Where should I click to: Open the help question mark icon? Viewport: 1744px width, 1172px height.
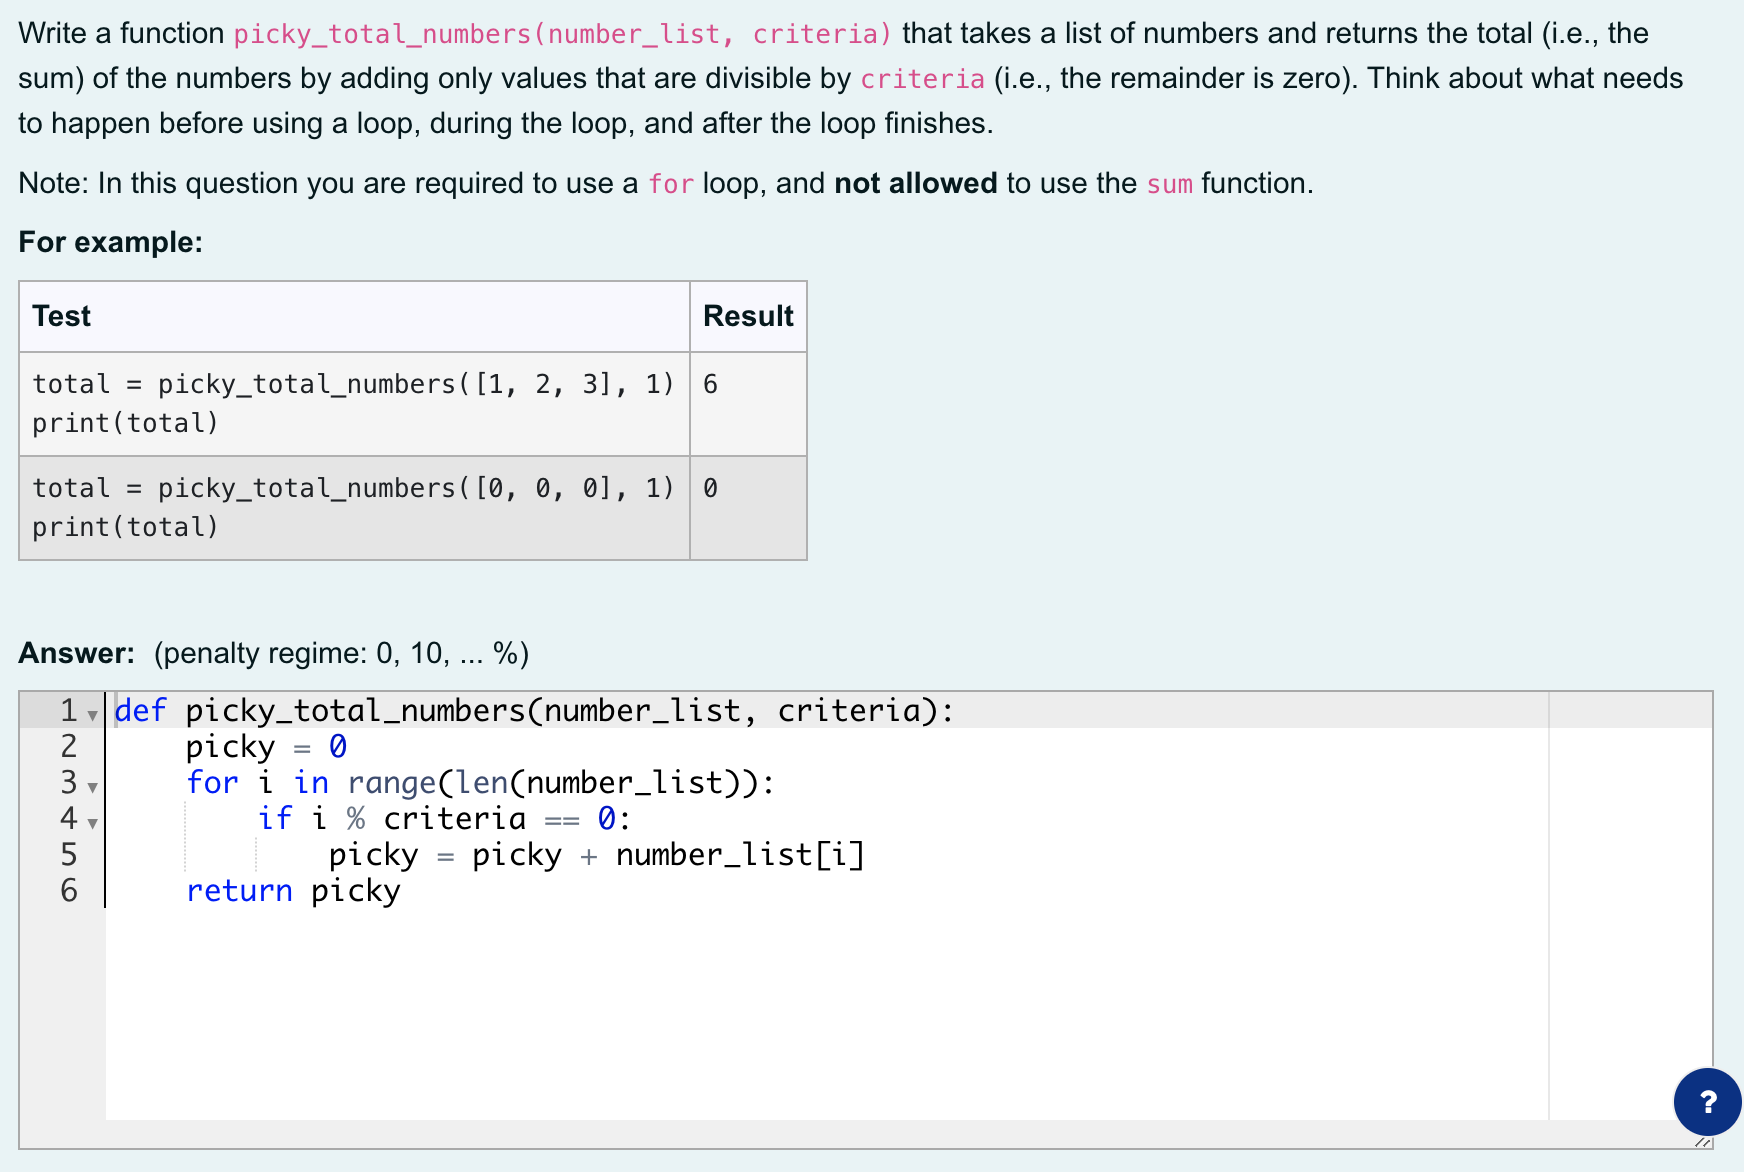click(1706, 1103)
